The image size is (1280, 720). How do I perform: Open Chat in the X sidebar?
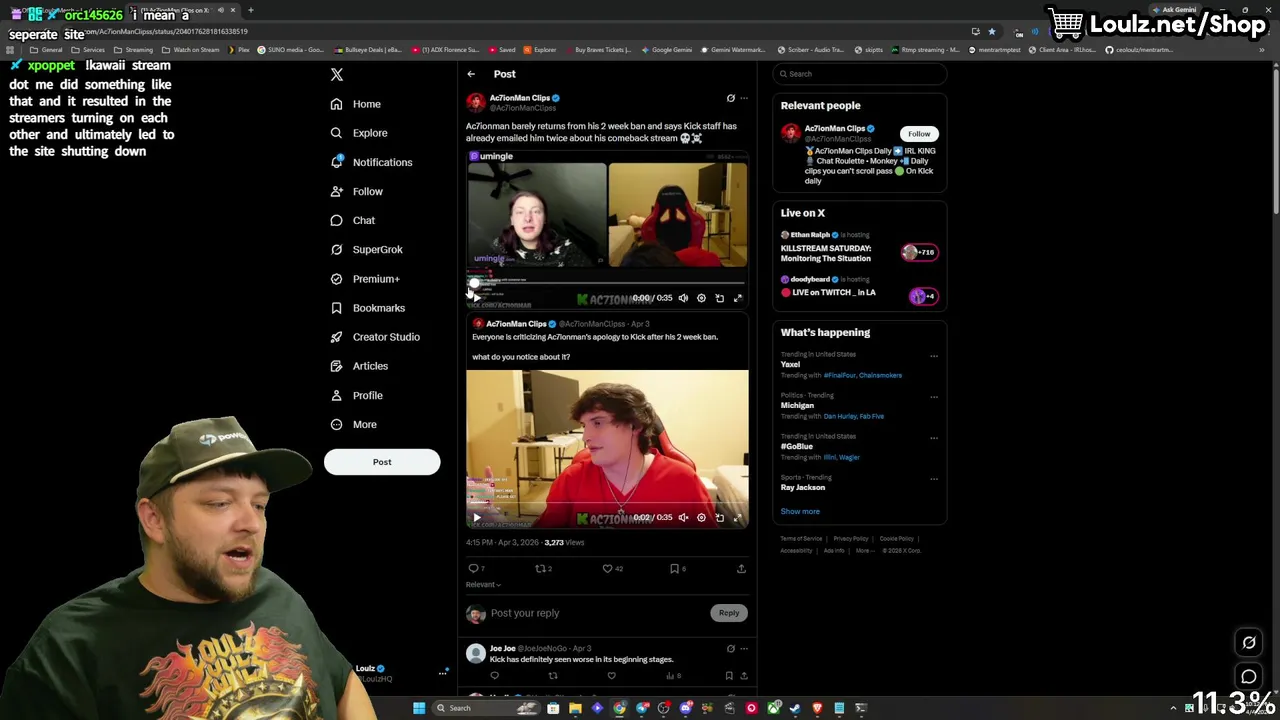click(353, 220)
